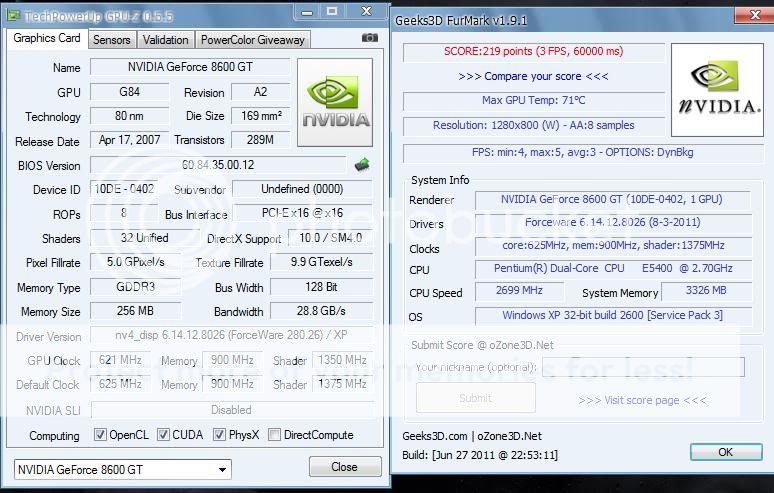Click the Resolution: 1280x800 field in FurMark
The height and width of the screenshot is (493, 774).
click(534, 125)
